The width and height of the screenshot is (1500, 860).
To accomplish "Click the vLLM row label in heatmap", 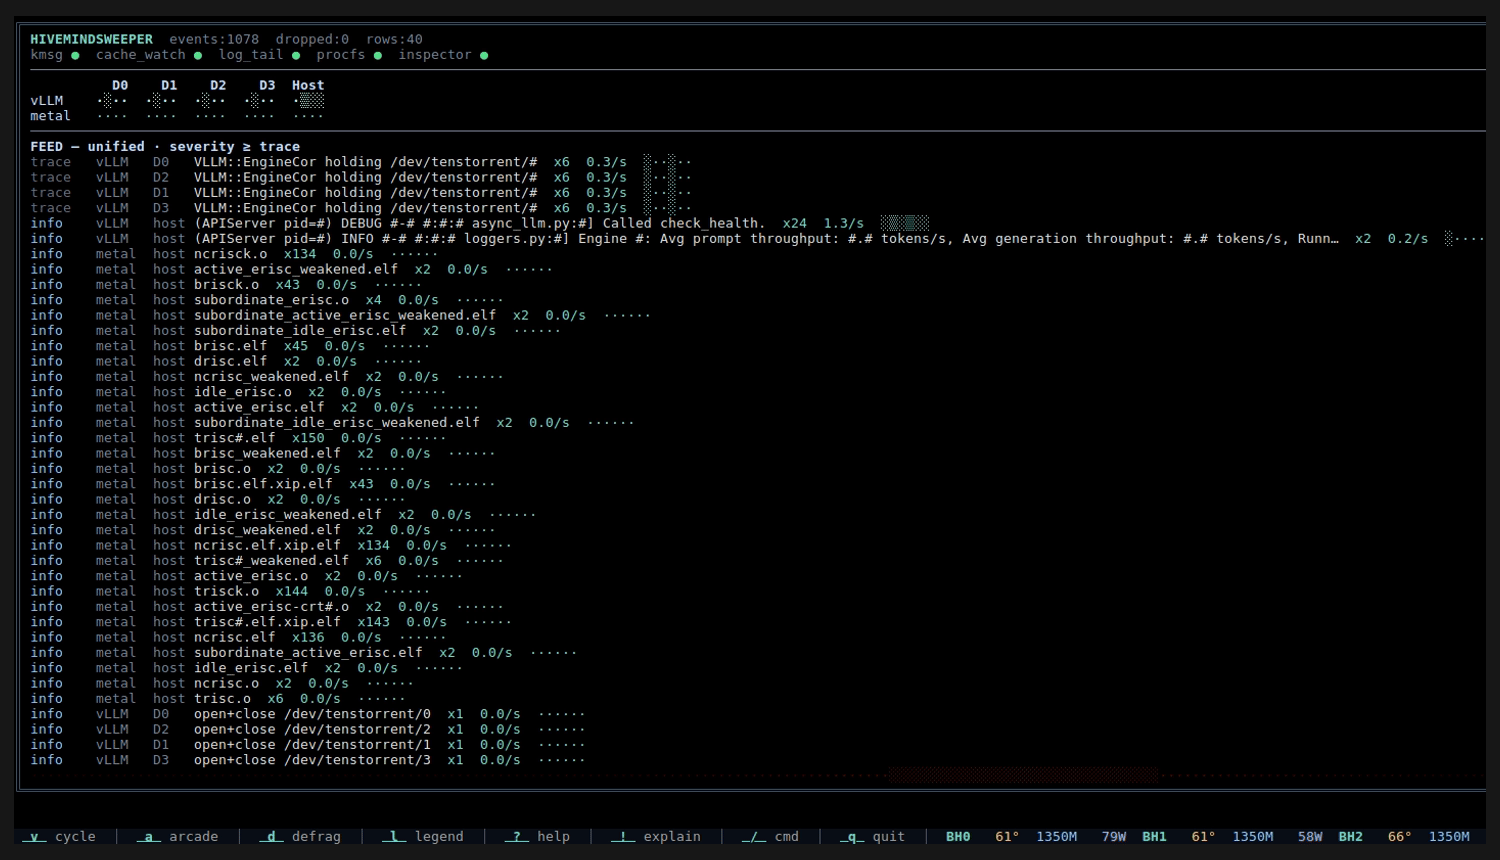I will point(47,101).
